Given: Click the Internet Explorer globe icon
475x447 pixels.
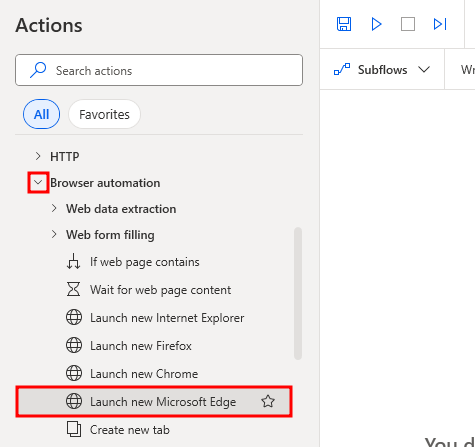Looking at the screenshot, I should pos(74,317).
